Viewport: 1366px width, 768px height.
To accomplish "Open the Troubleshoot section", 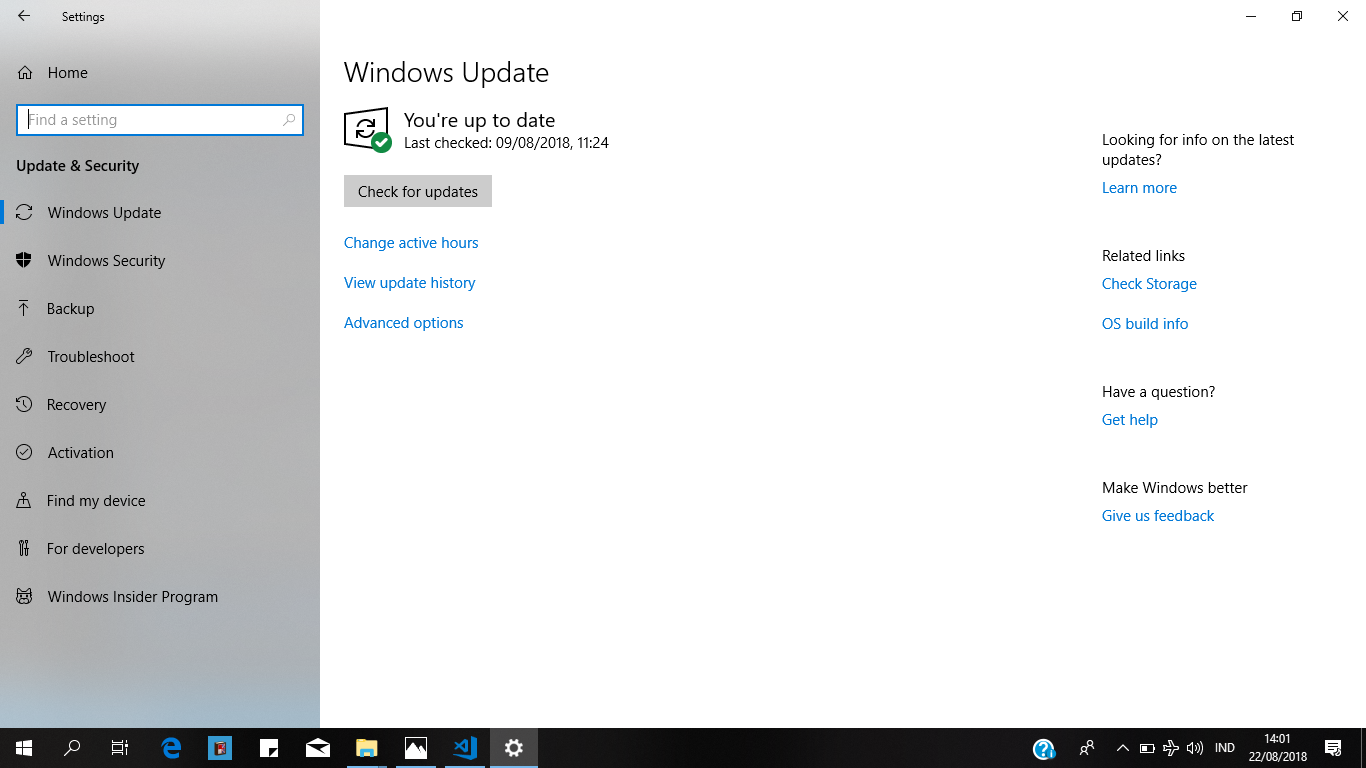I will [160, 356].
